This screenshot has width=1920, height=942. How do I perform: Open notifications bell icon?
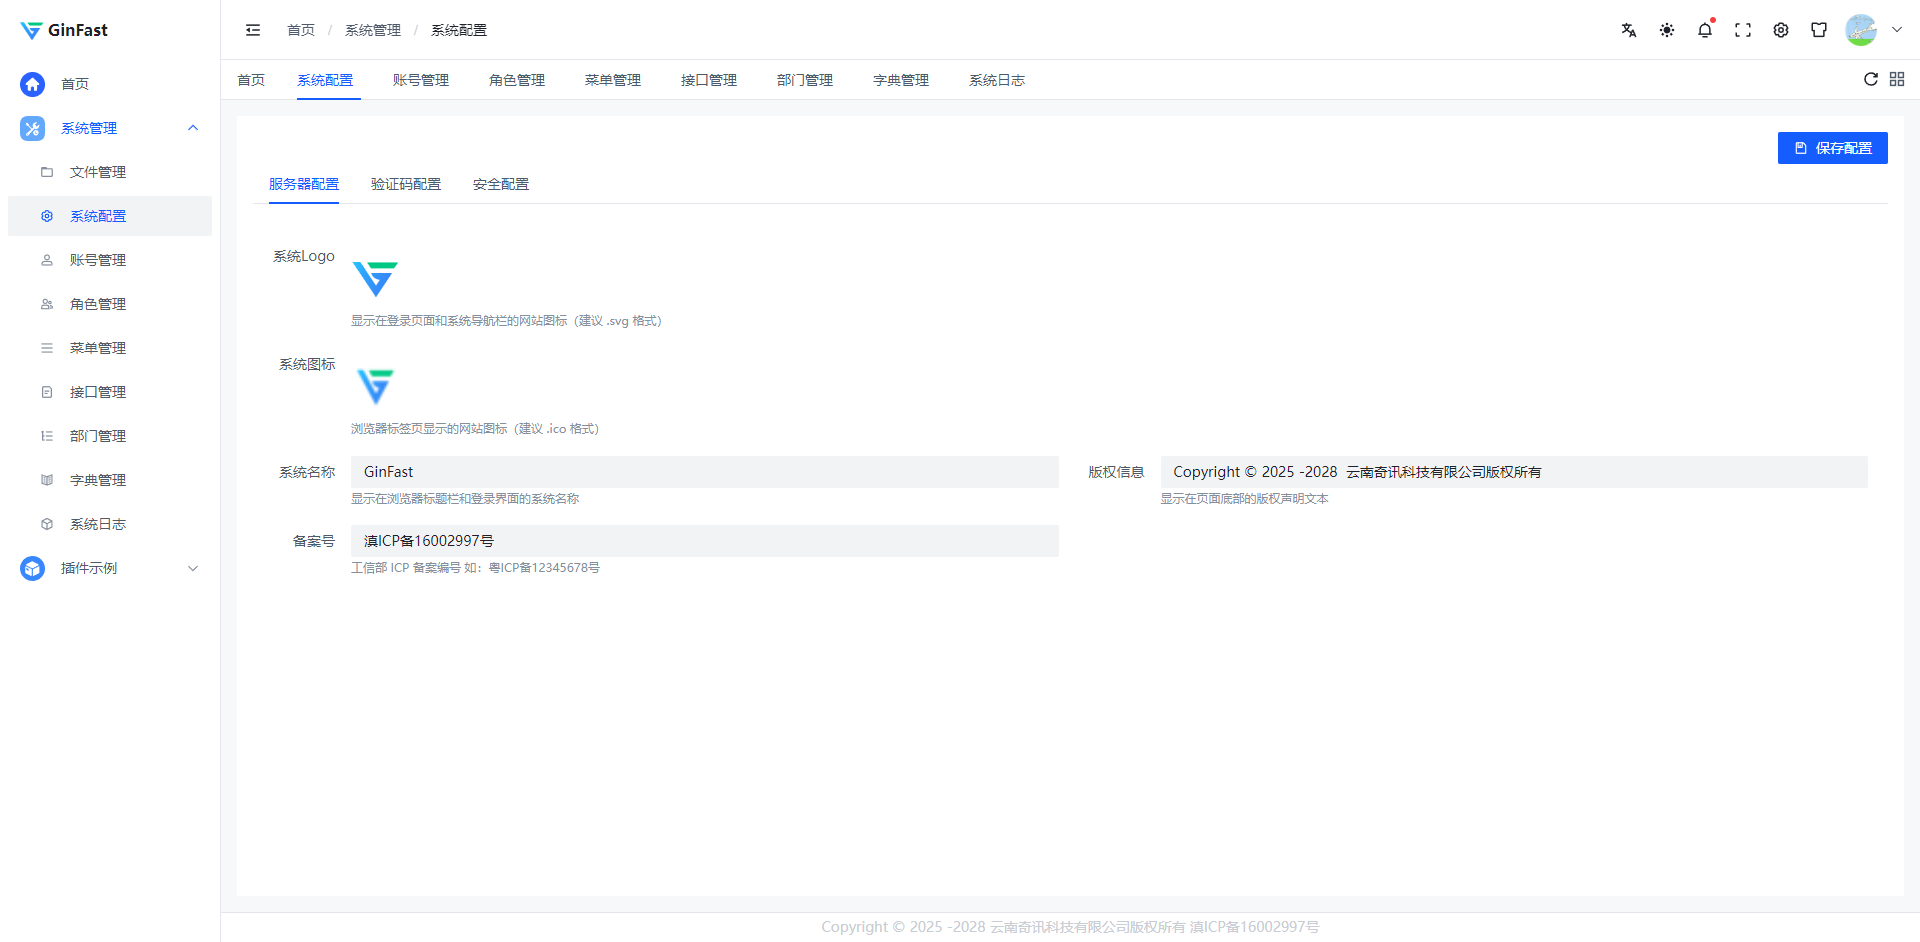(x=1705, y=30)
